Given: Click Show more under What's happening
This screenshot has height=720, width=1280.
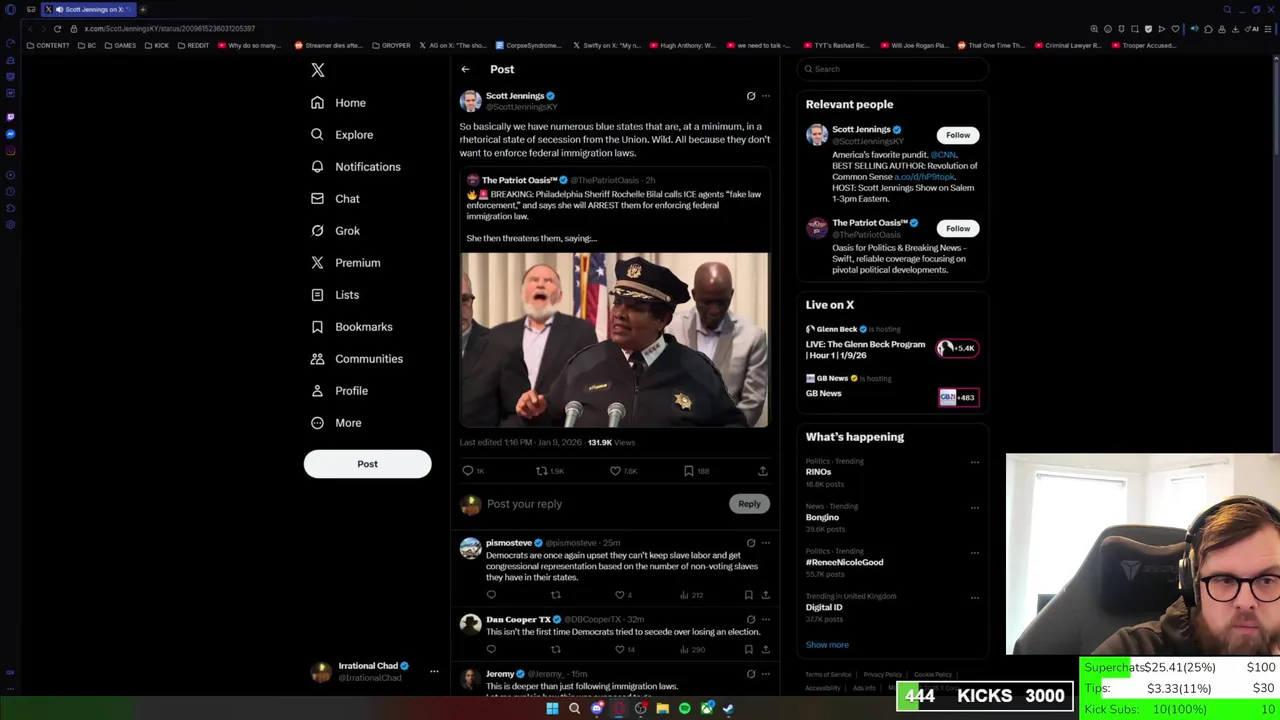Looking at the screenshot, I should tap(827, 645).
